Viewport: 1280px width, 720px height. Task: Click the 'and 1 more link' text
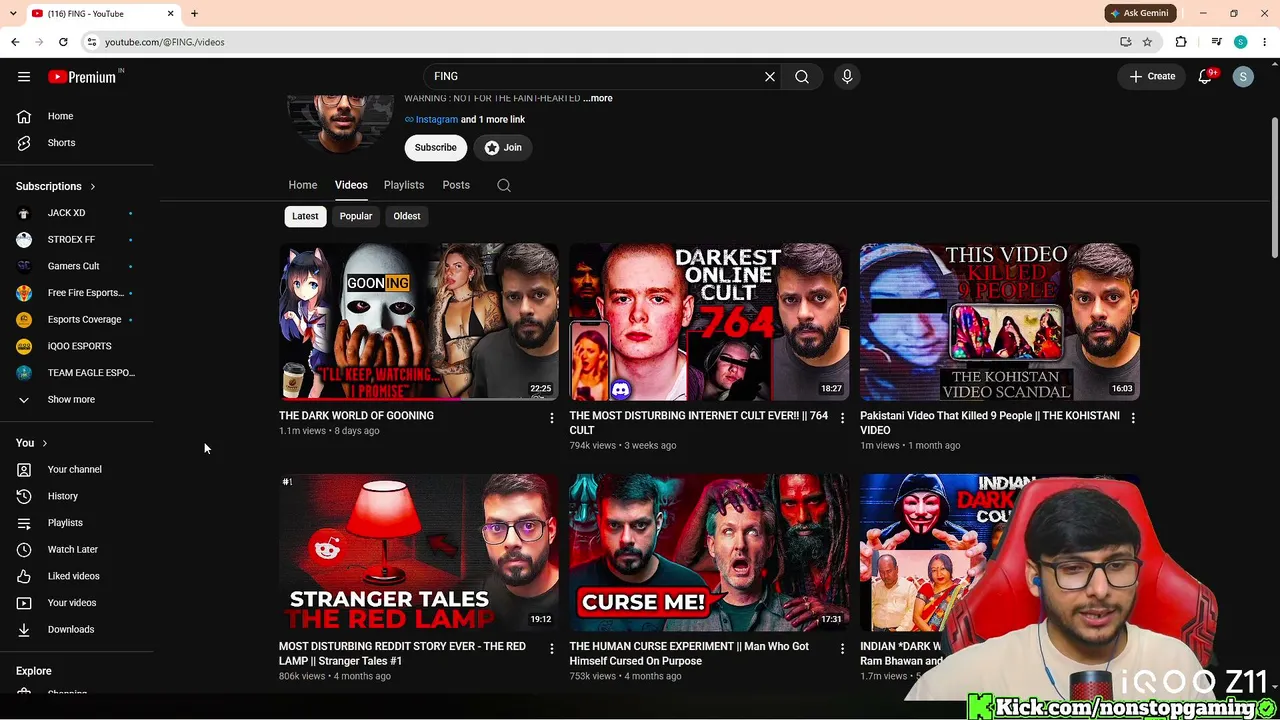click(x=493, y=120)
